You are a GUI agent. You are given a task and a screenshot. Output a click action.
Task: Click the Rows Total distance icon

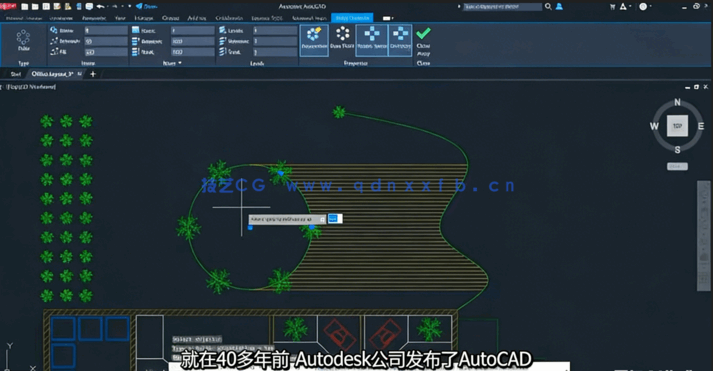click(x=136, y=52)
